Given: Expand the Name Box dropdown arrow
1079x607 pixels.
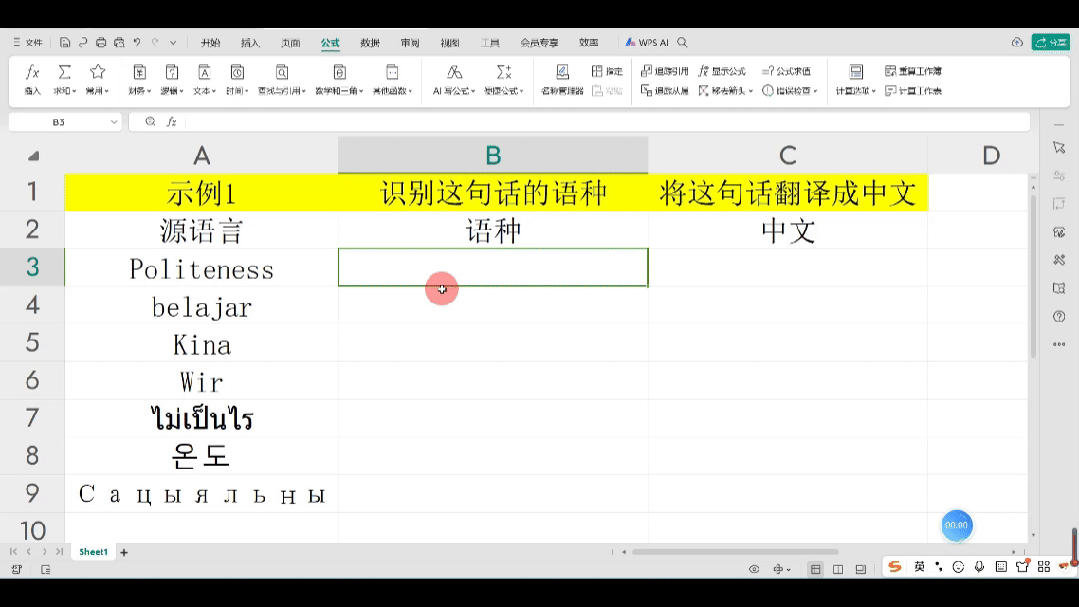Looking at the screenshot, I should click(114, 122).
